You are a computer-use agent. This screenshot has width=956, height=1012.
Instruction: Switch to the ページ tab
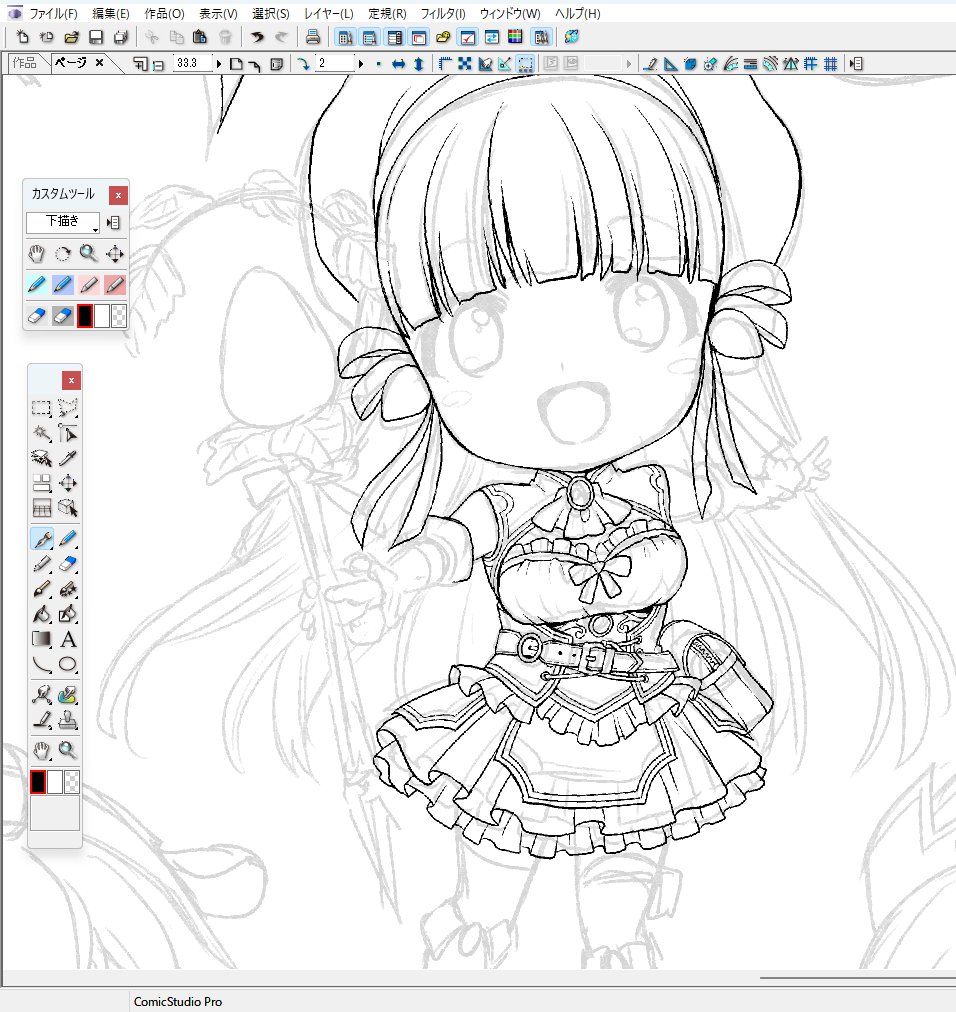click(70, 63)
